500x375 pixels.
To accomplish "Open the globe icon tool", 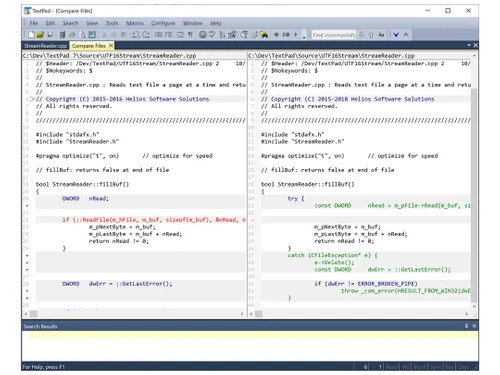I will [x=202, y=35].
